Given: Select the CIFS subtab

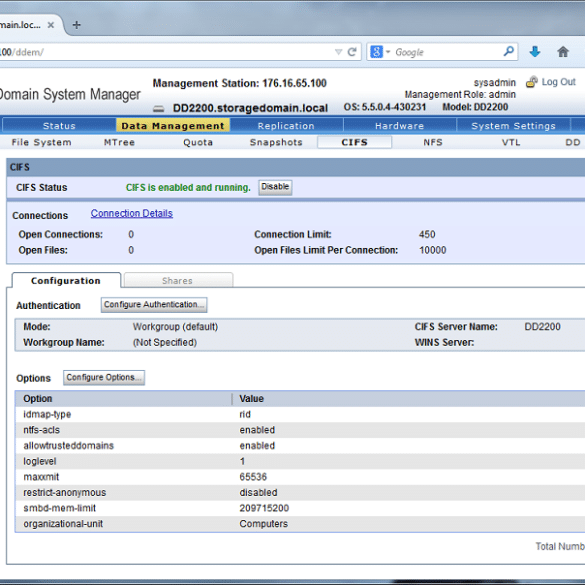Looking at the screenshot, I should [x=354, y=142].
